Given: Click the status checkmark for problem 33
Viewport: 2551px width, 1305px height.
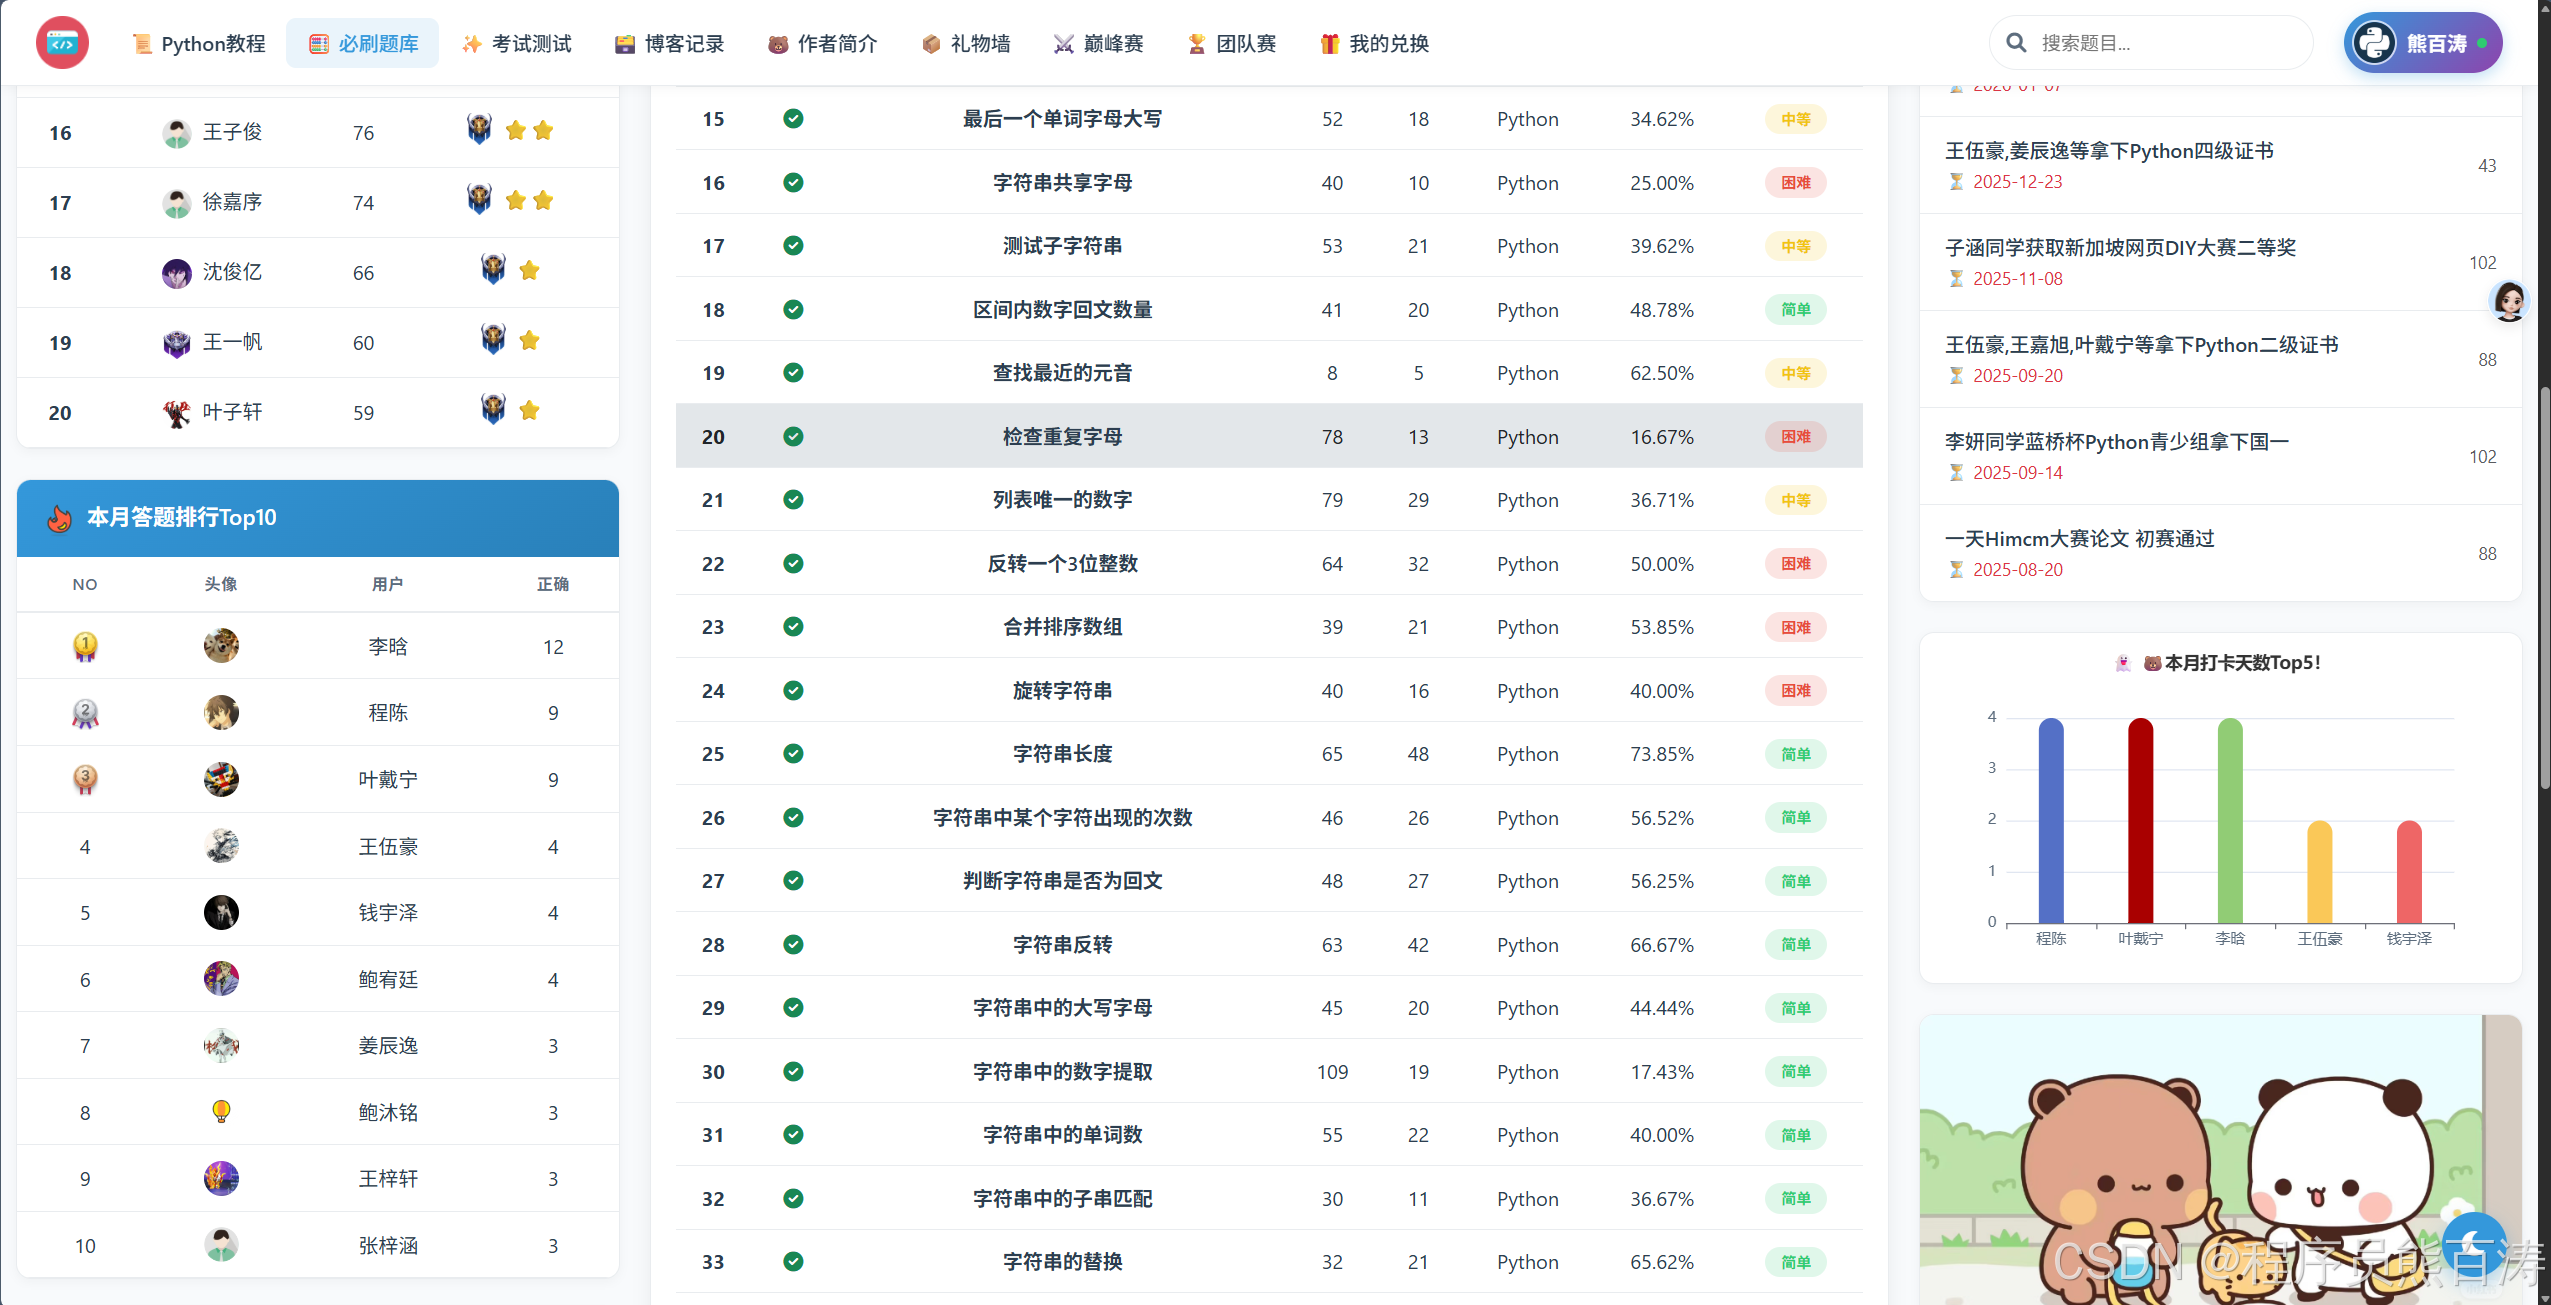Looking at the screenshot, I should tap(793, 1261).
